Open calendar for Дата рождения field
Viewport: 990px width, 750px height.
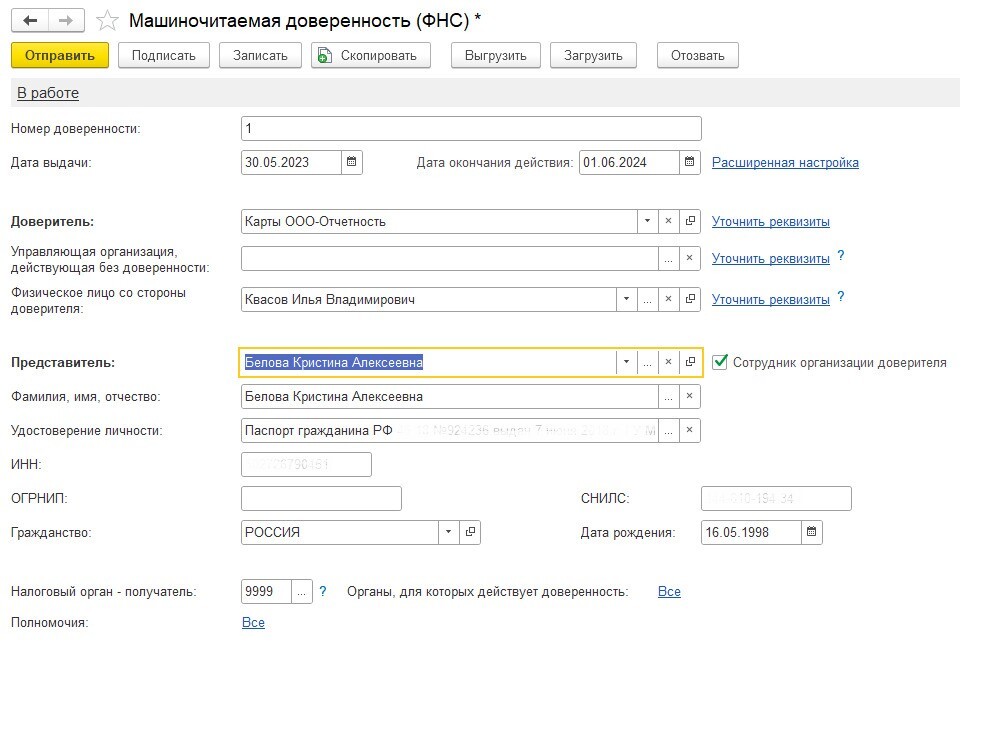[812, 532]
